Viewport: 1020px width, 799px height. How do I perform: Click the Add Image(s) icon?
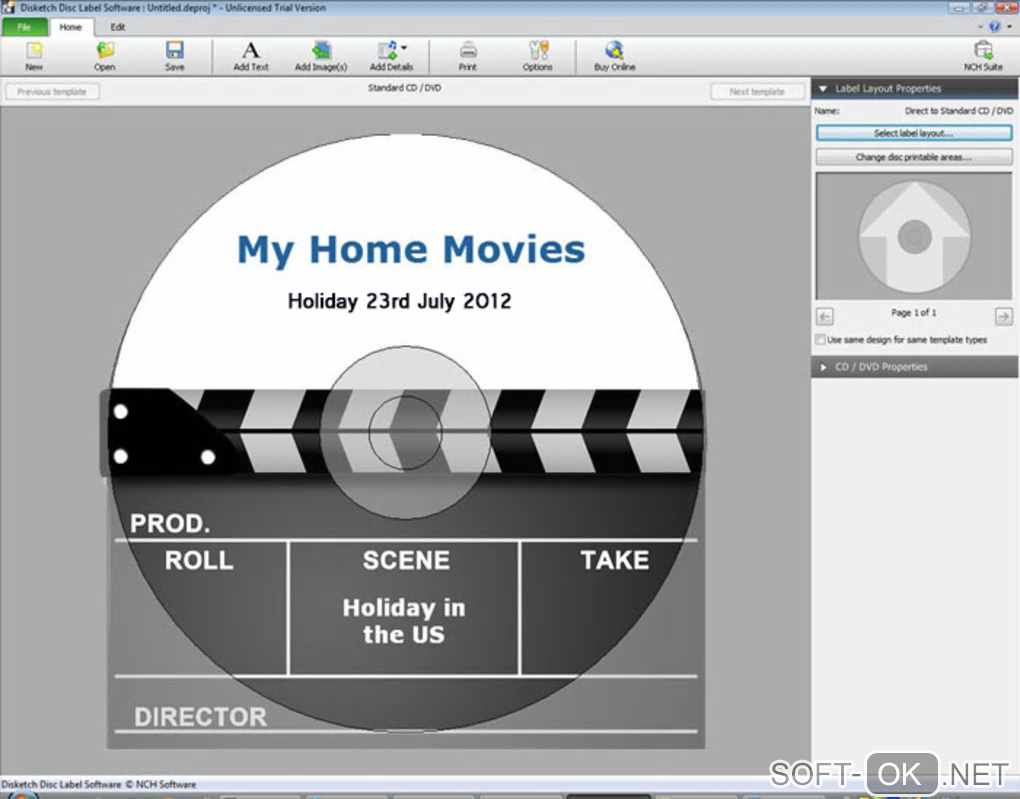tap(321, 50)
